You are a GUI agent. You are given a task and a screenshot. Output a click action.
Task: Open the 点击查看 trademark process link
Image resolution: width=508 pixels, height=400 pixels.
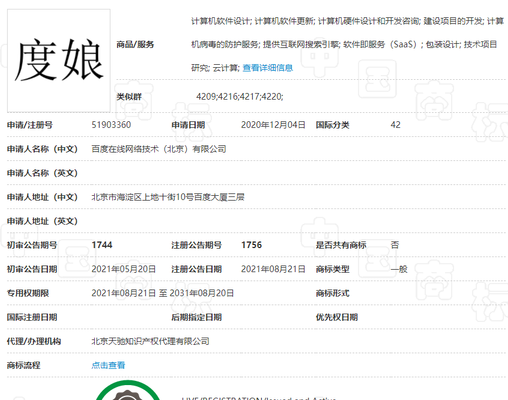point(108,365)
